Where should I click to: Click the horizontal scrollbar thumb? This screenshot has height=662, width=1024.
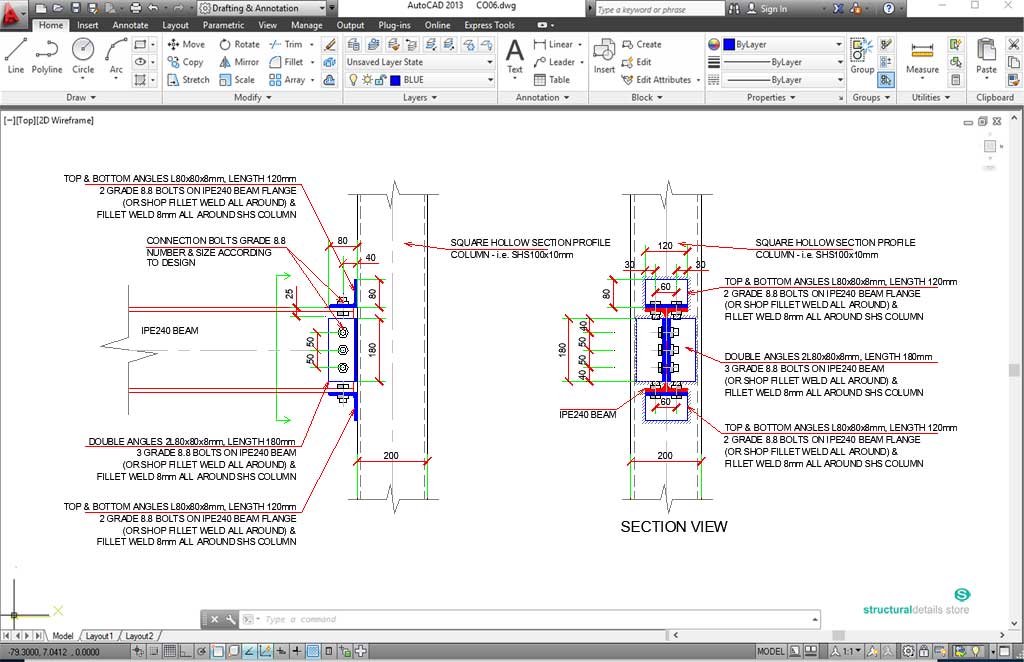point(839,635)
